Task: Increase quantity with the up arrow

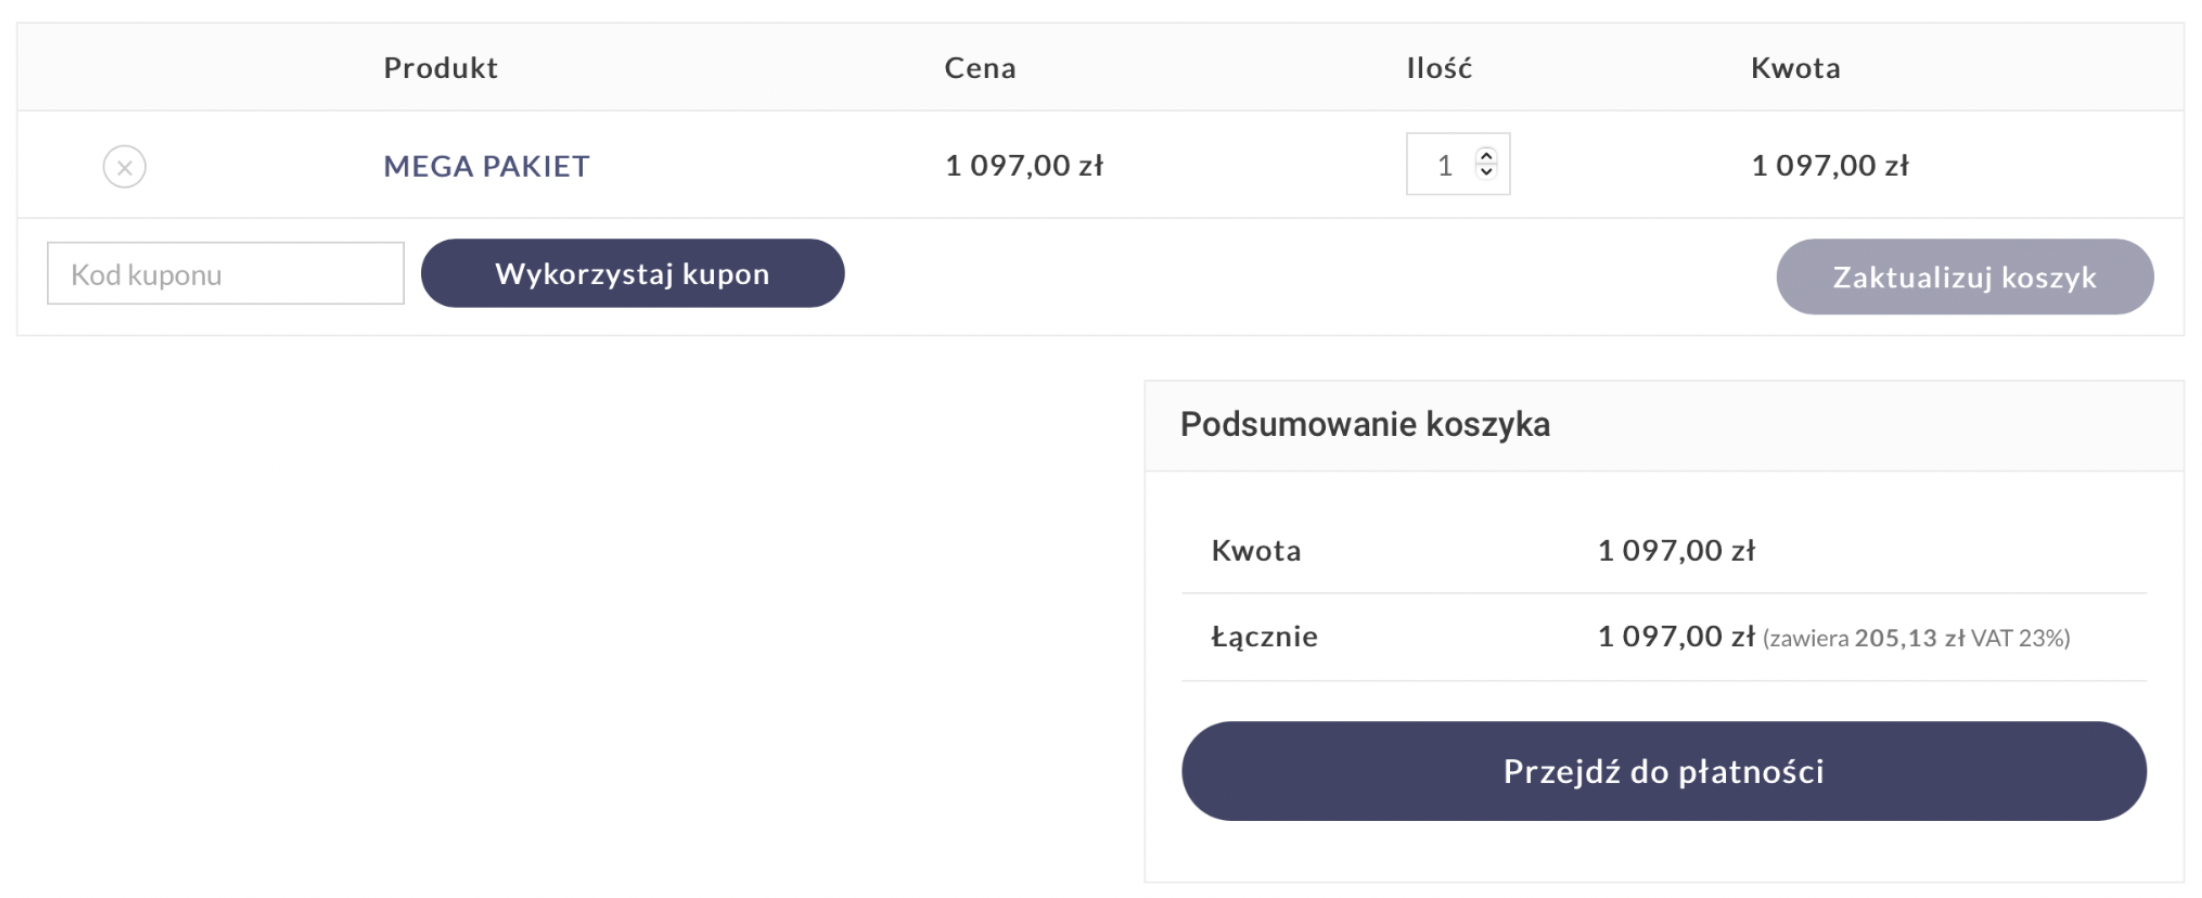Action: 1486,156
